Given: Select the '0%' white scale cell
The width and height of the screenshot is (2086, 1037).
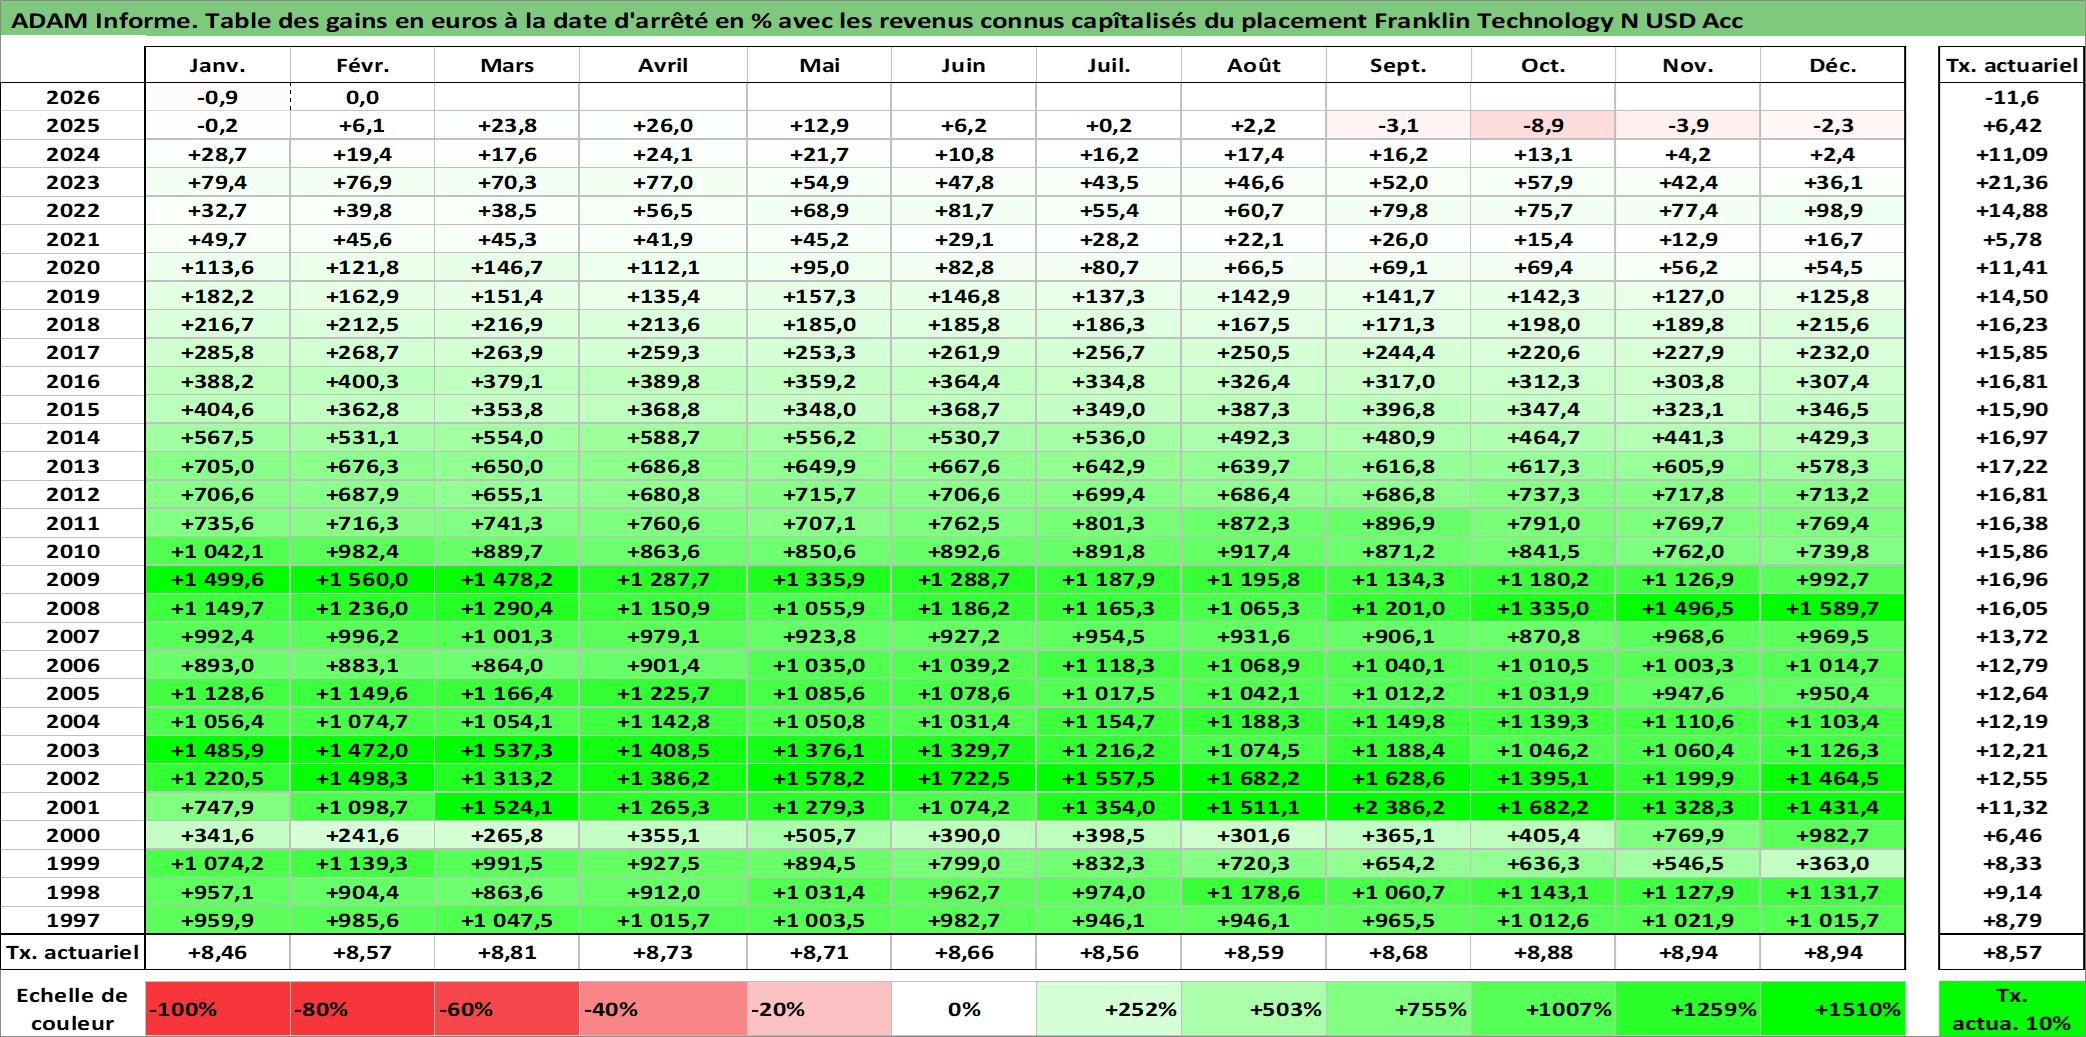Looking at the screenshot, I should [x=964, y=1009].
